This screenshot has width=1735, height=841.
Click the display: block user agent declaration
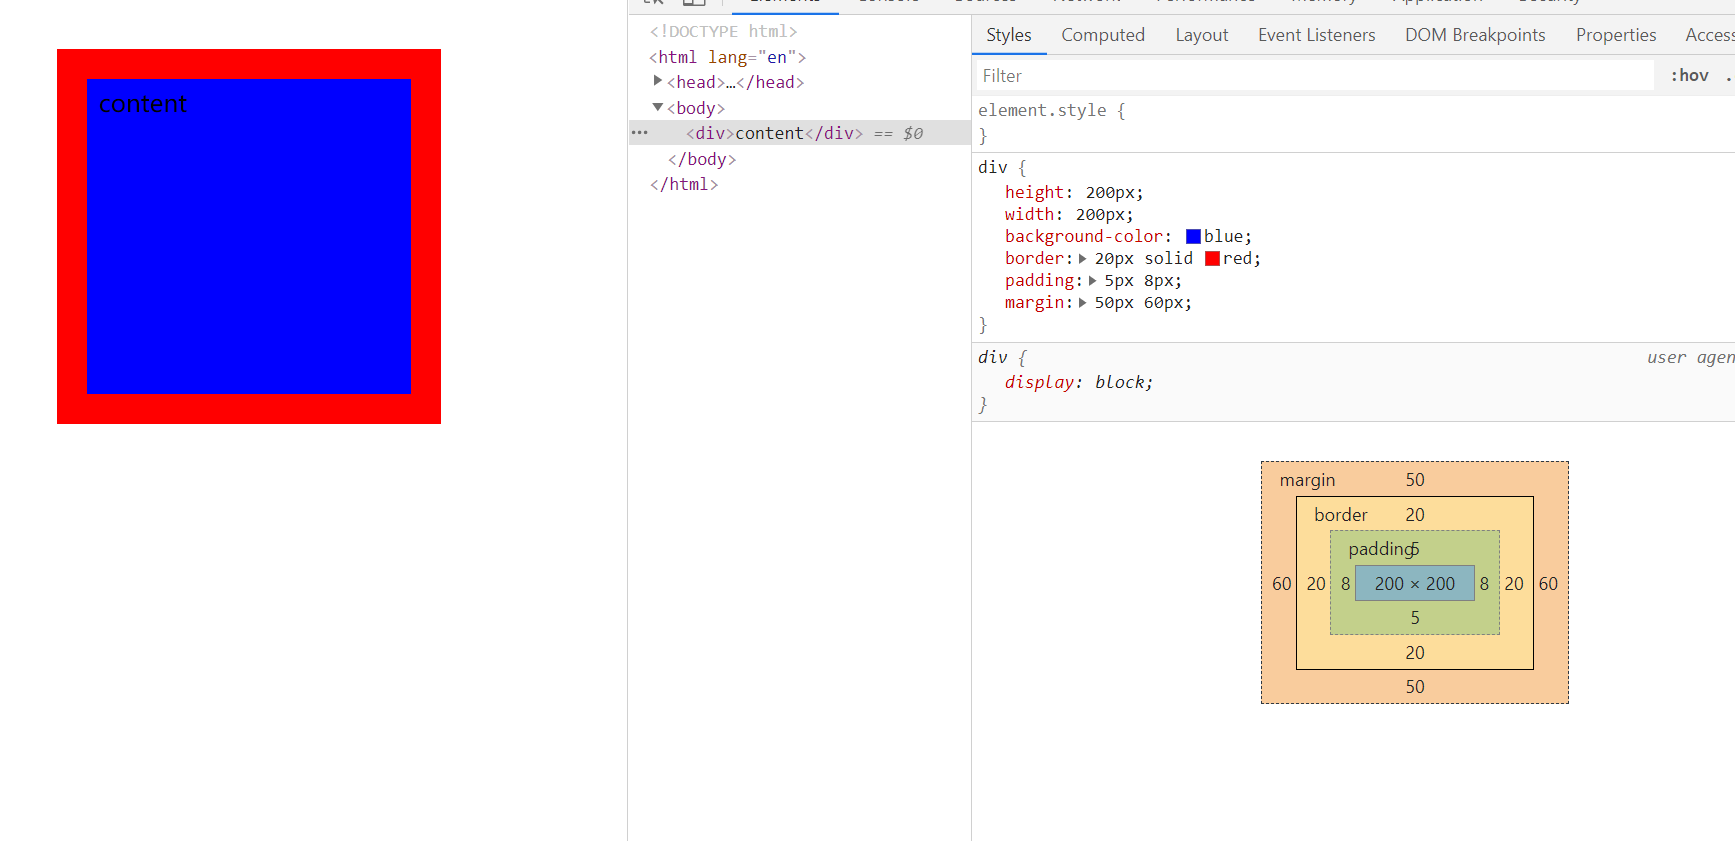coord(1079,382)
